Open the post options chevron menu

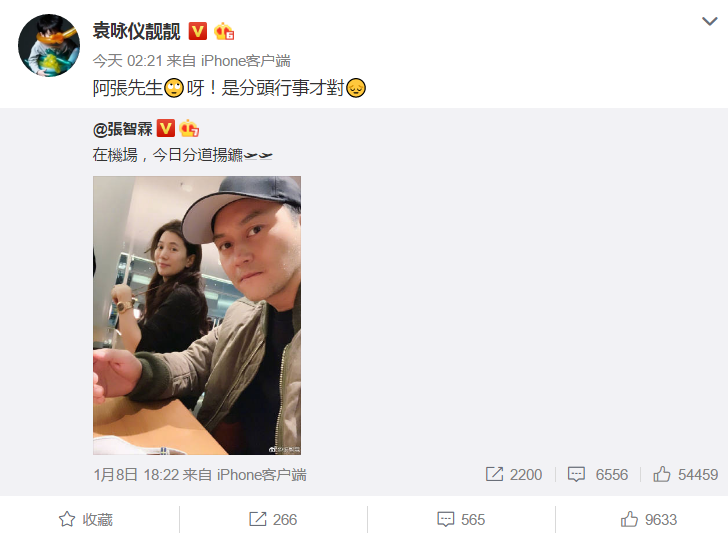tap(709, 21)
